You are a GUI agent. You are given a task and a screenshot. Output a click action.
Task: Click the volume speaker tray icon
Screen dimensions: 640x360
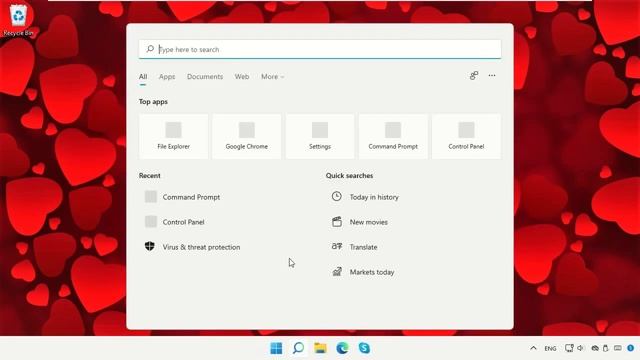click(x=581, y=348)
